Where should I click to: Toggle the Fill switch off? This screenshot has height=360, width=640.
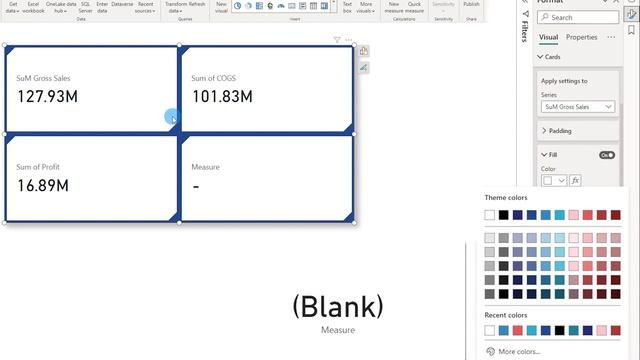tap(607, 155)
